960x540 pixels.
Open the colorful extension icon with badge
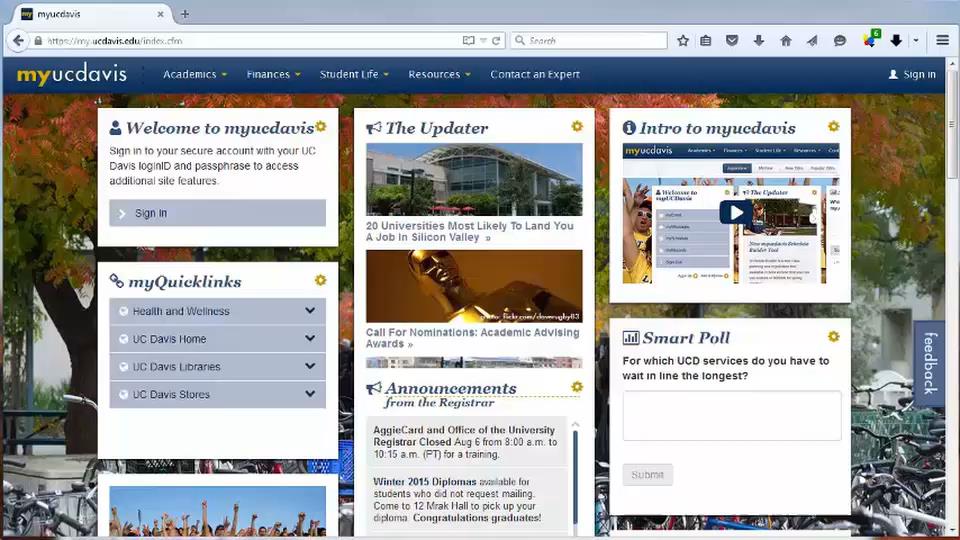click(870, 39)
